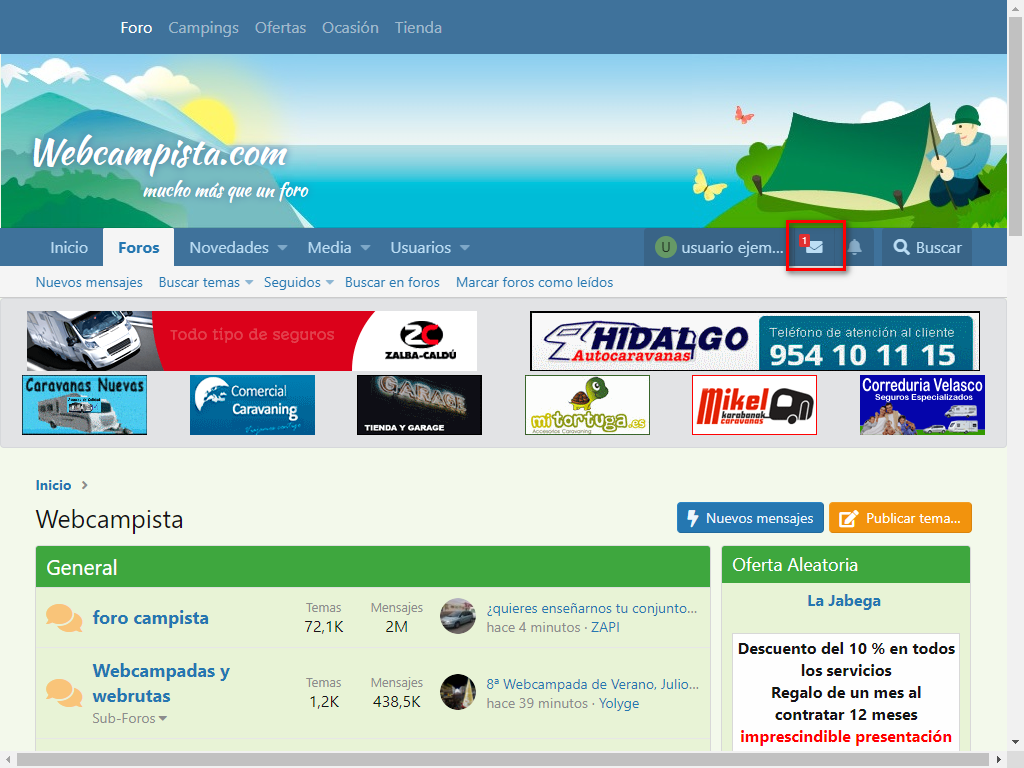Viewport: 1024px width, 768px height.
Task: Click the Webcampista.com header logo
Action: click(x=170, y=167)
